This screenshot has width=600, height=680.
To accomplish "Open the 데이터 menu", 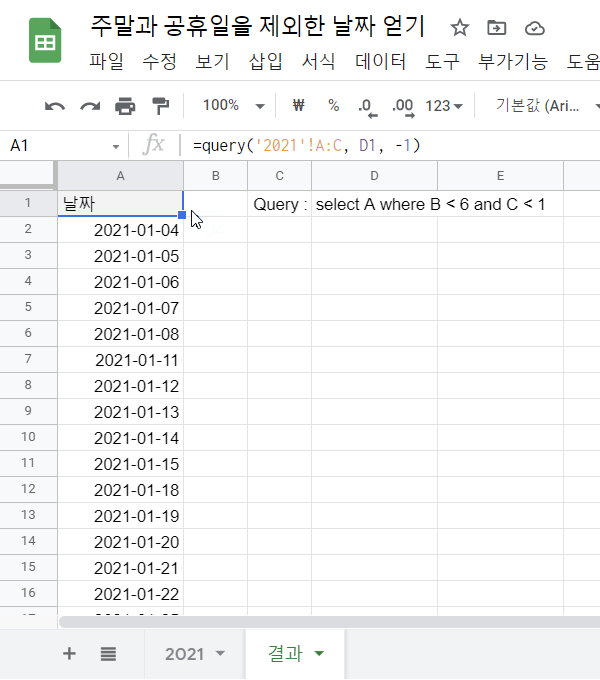I will coord(381,62).
